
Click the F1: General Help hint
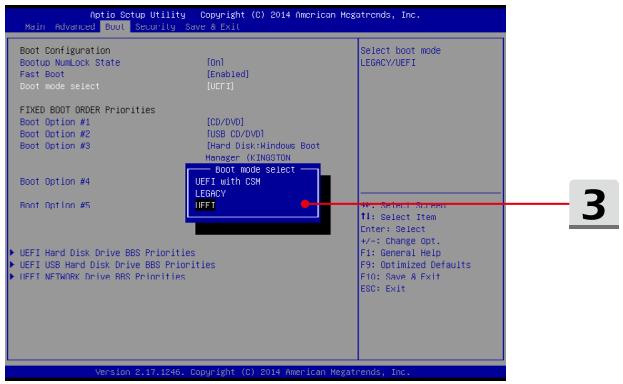pyautogui.click(x=400, y=253)
